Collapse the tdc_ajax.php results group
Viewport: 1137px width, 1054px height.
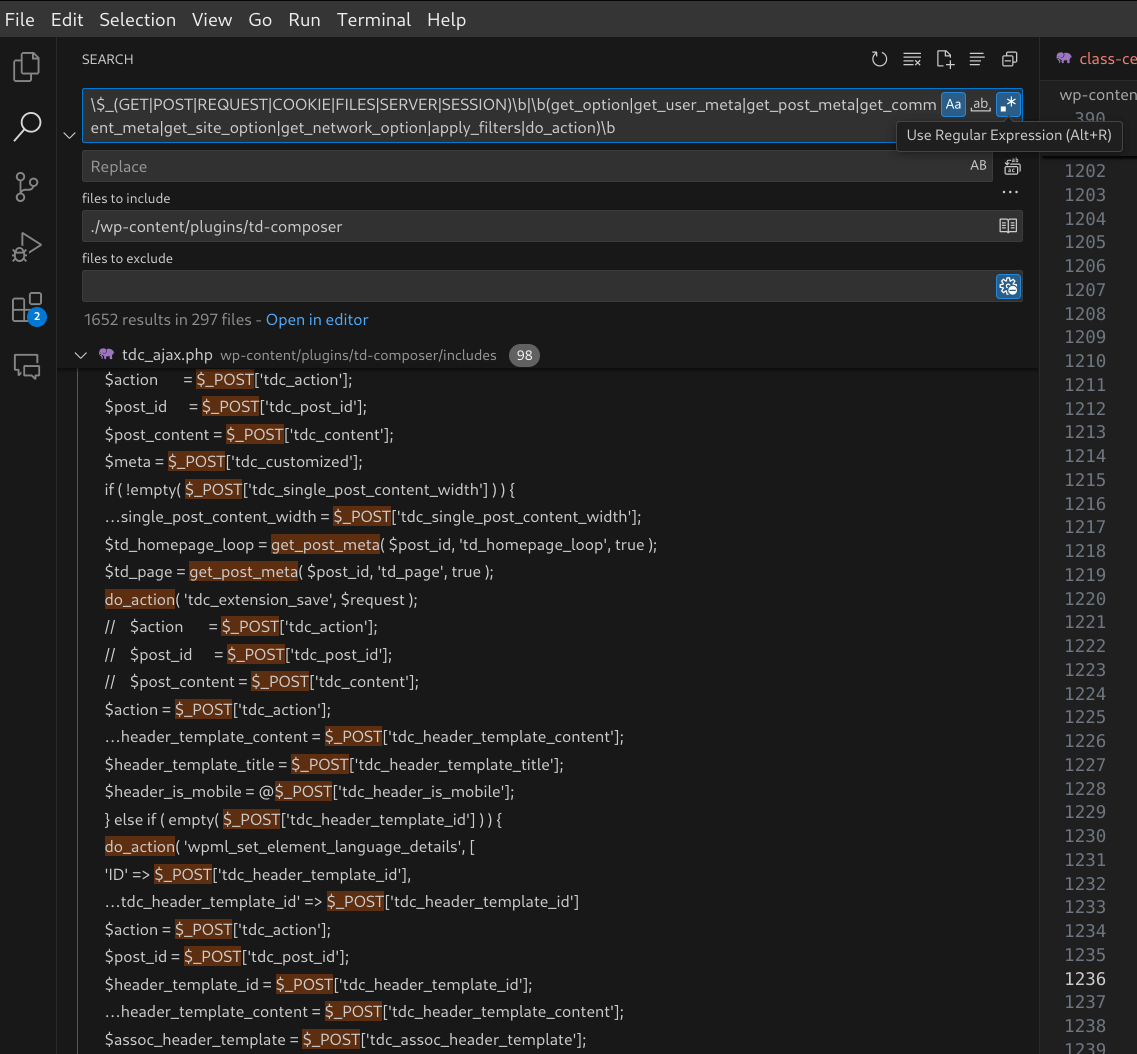click(81, 355)
